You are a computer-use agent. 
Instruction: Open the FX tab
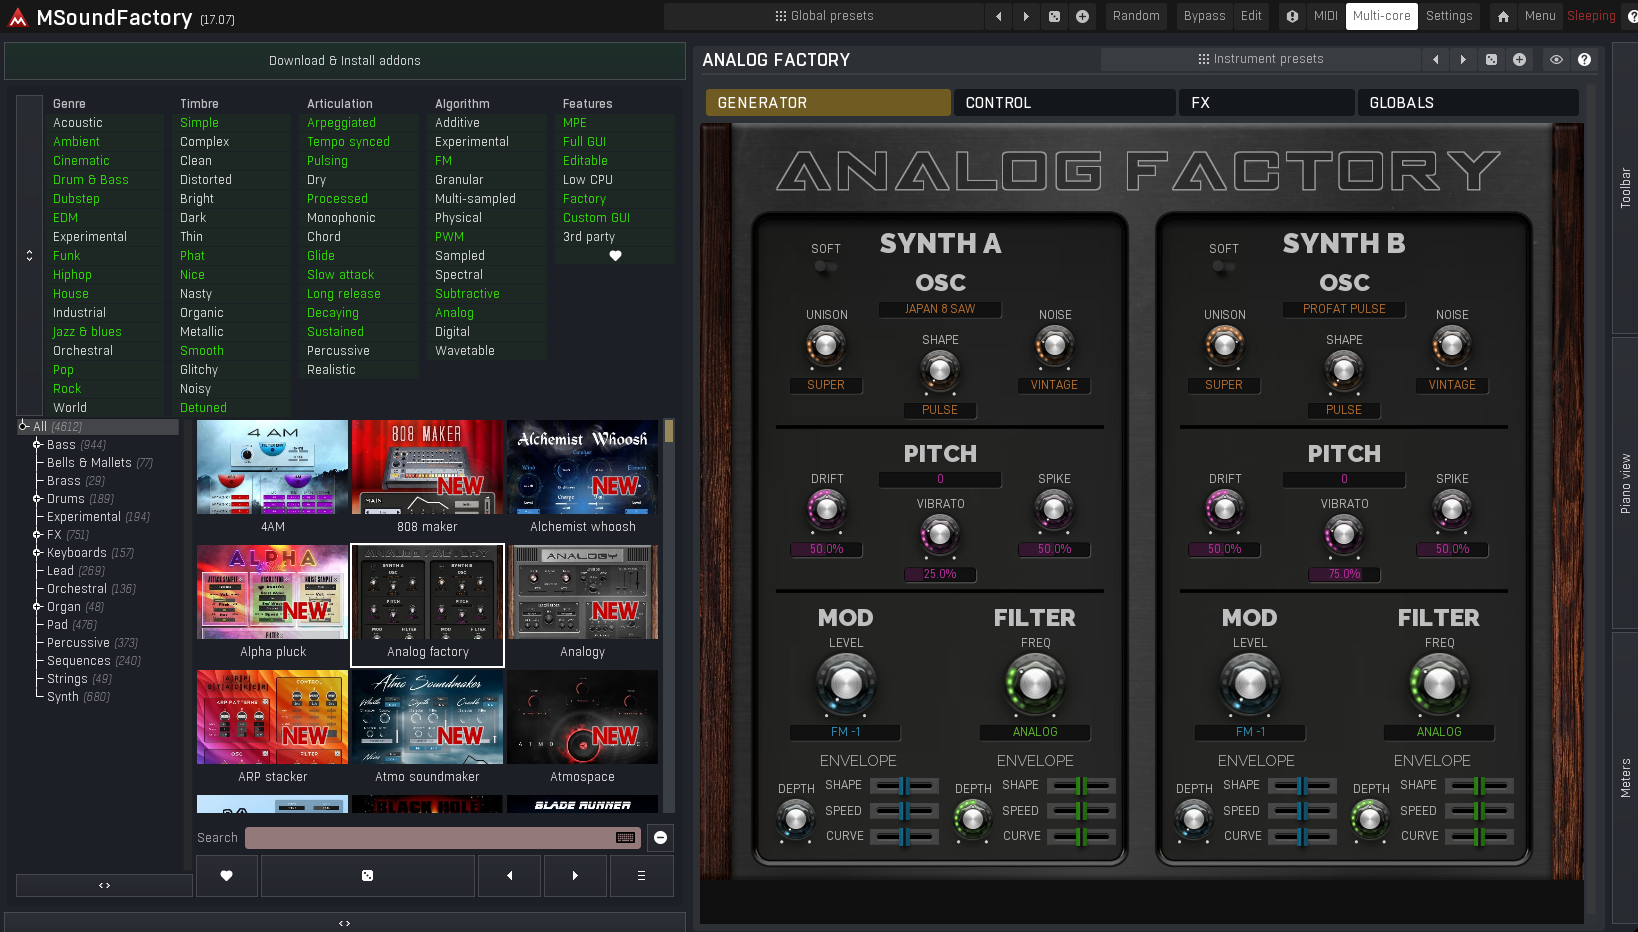[x=1267, y=103]
